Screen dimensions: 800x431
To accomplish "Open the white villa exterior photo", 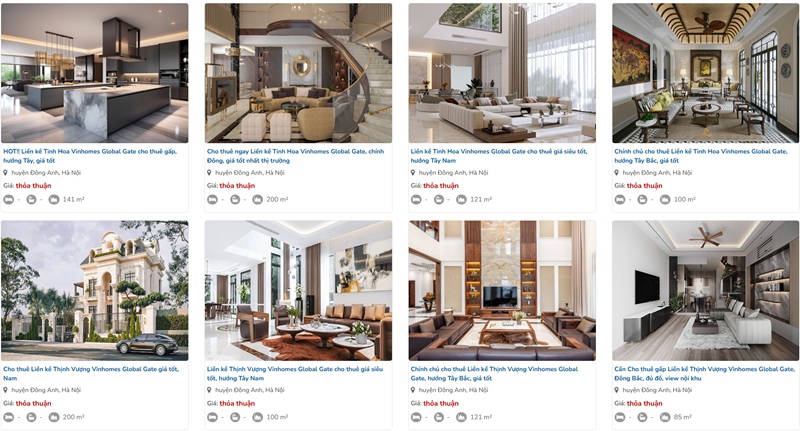I will 94,291.
